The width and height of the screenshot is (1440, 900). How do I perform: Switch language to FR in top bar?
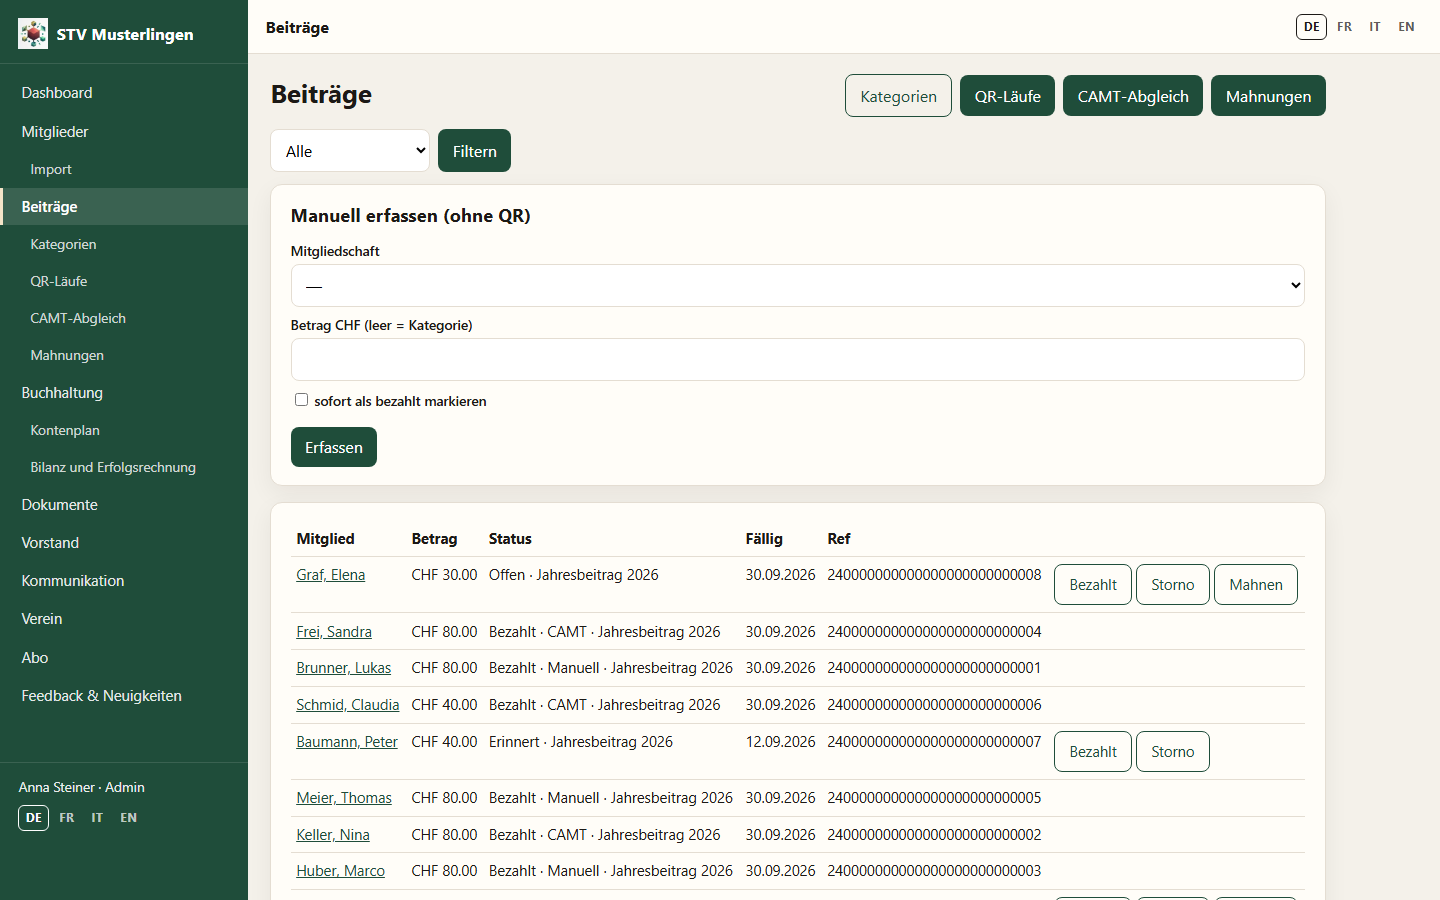click(1344, 27)
